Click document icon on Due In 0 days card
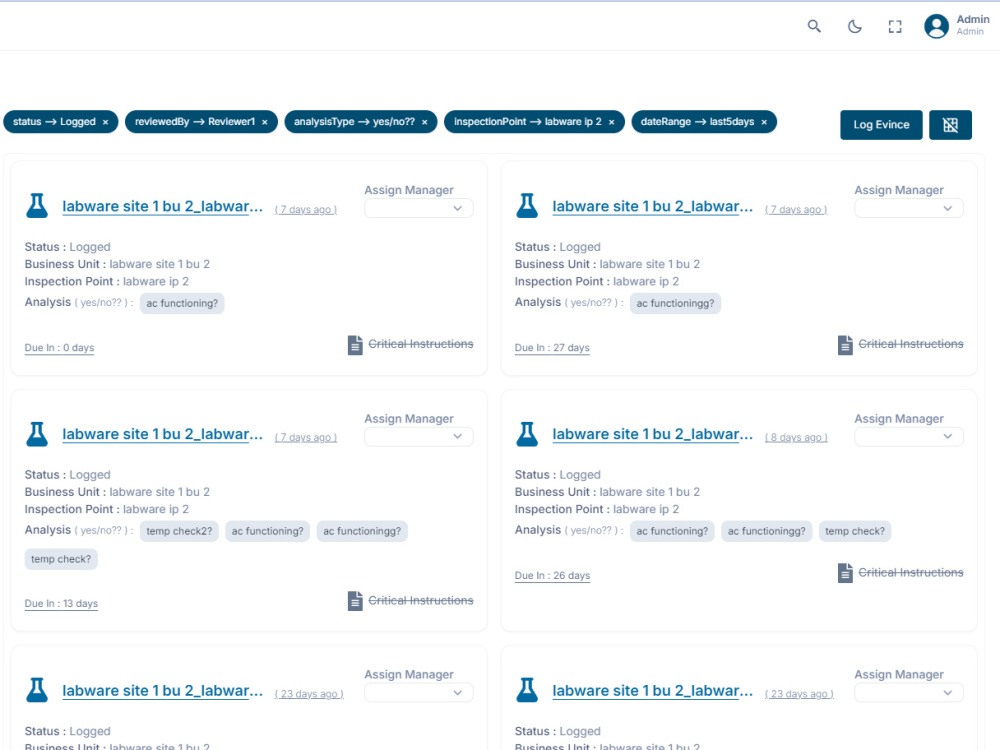1000x750 pixels. coord(355,345)
